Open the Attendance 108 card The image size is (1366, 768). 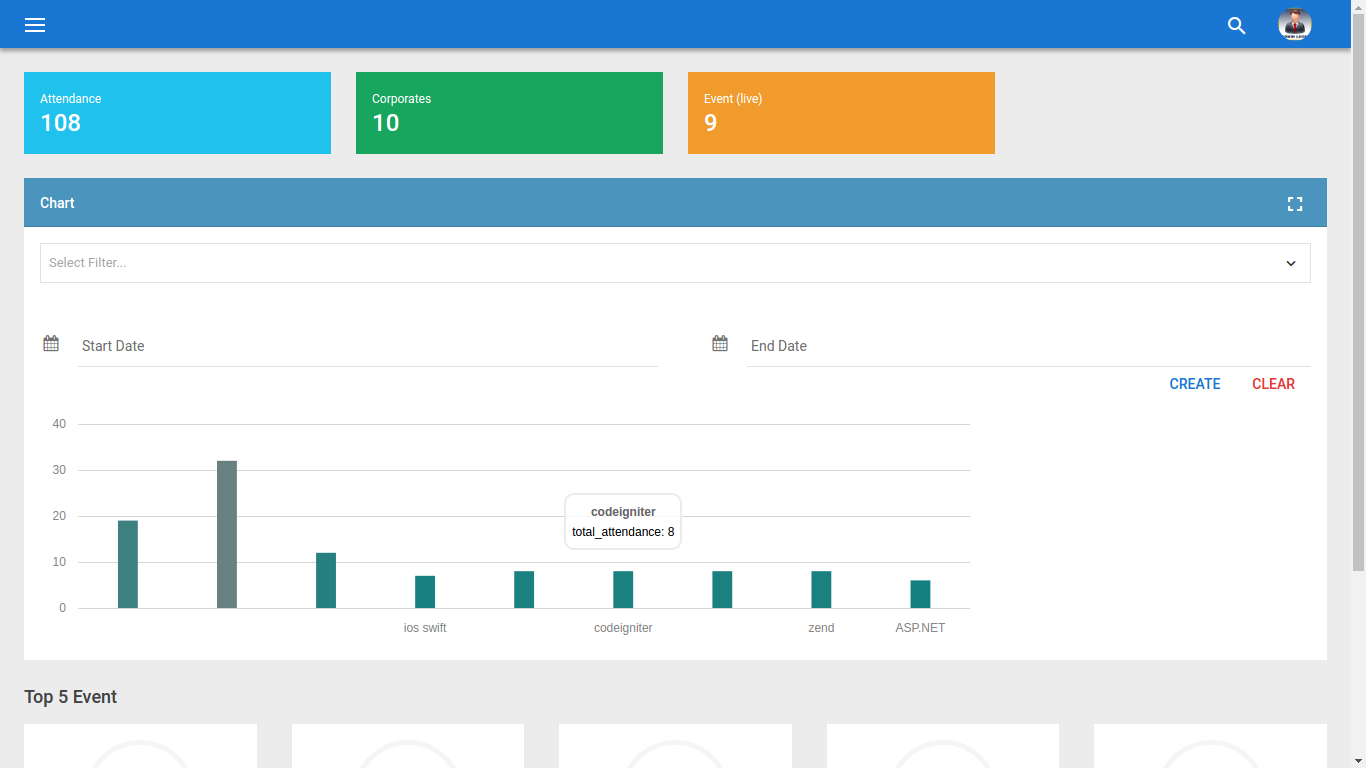(x=177, y=113)
